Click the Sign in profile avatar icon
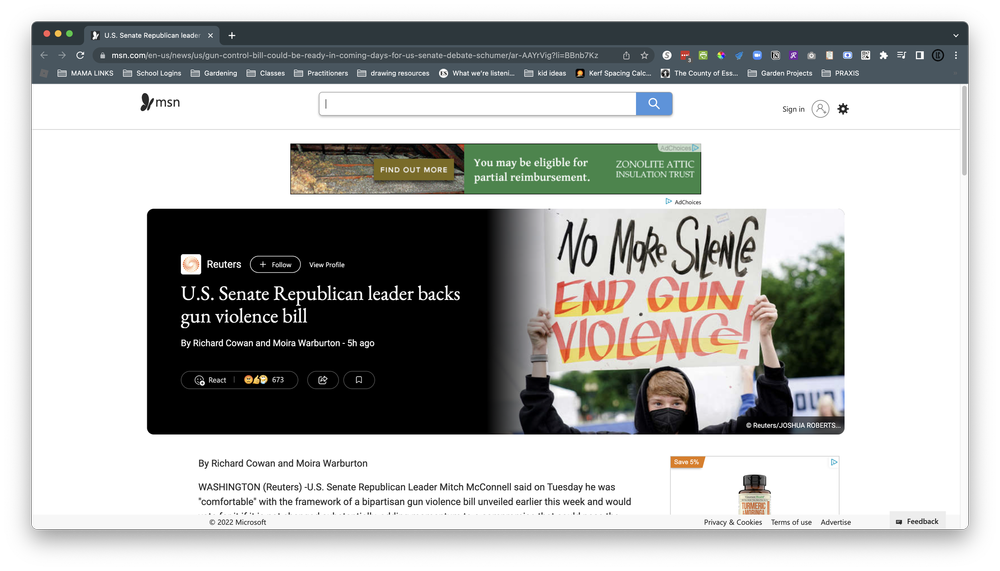 [x=820, y=109]
